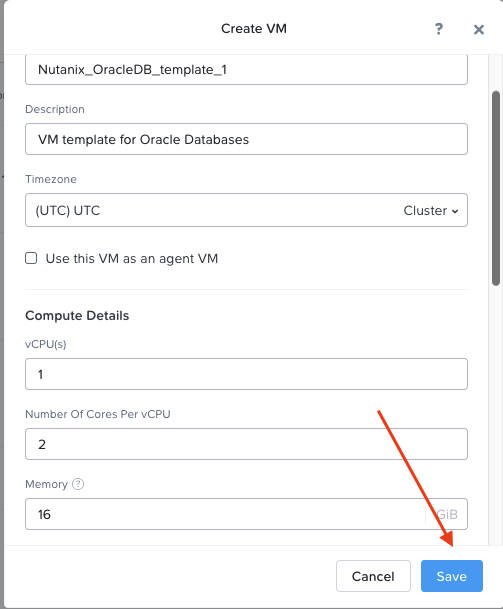This screenshot has width=503, height=609.
Task: Close the Create VM dialog
Action: pyautogui.click(x=479, y=30)
